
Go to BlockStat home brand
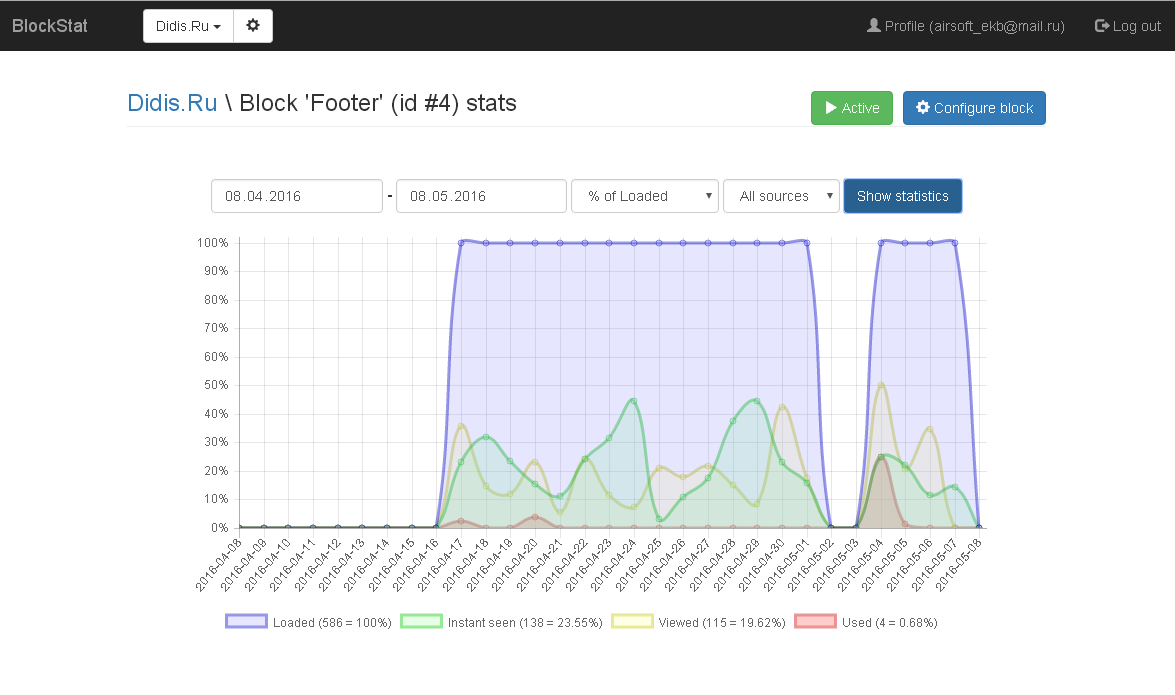50,26
